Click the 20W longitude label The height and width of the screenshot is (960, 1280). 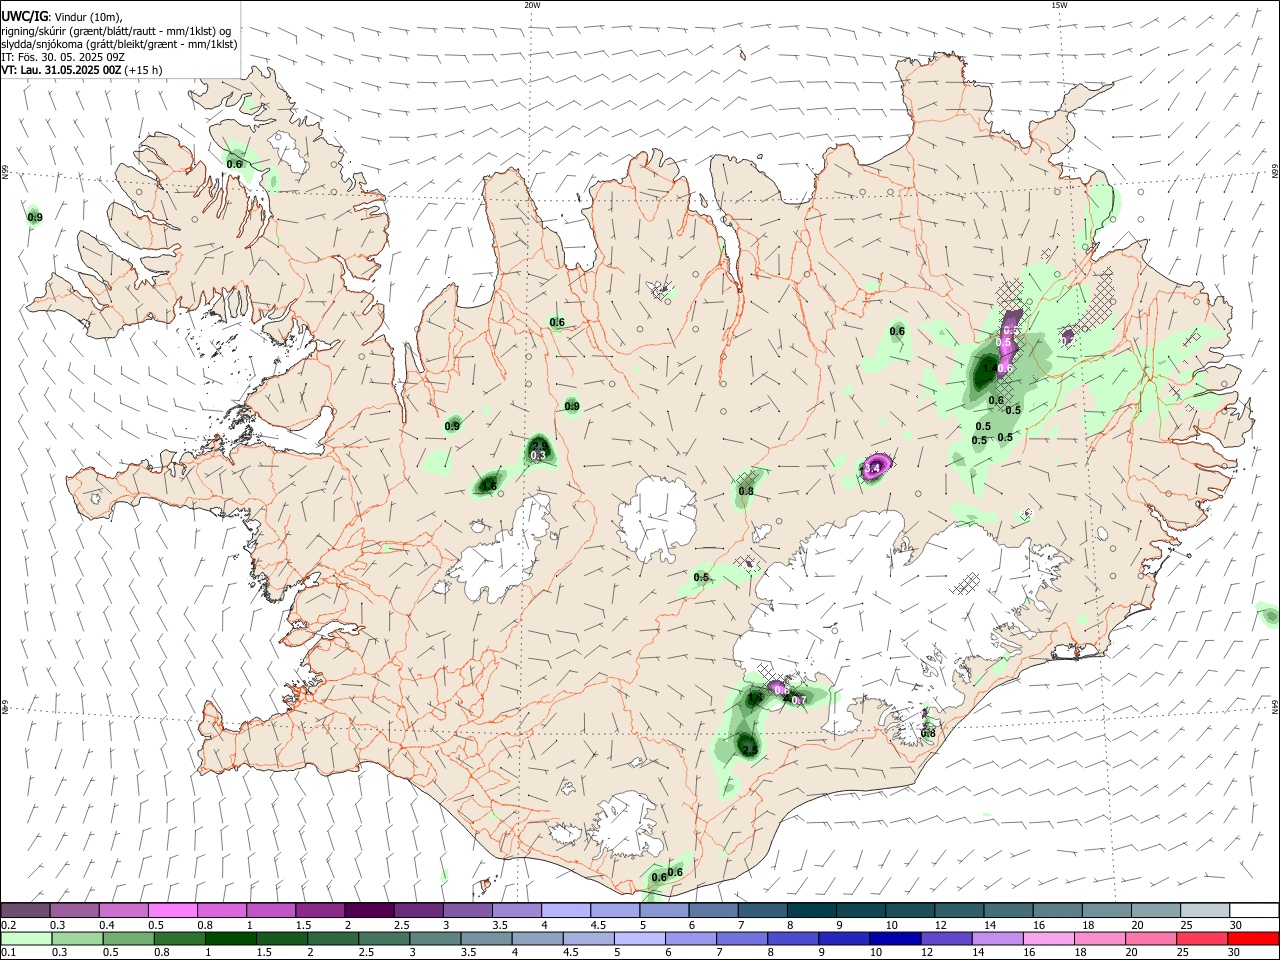click(x=532, y=5)
